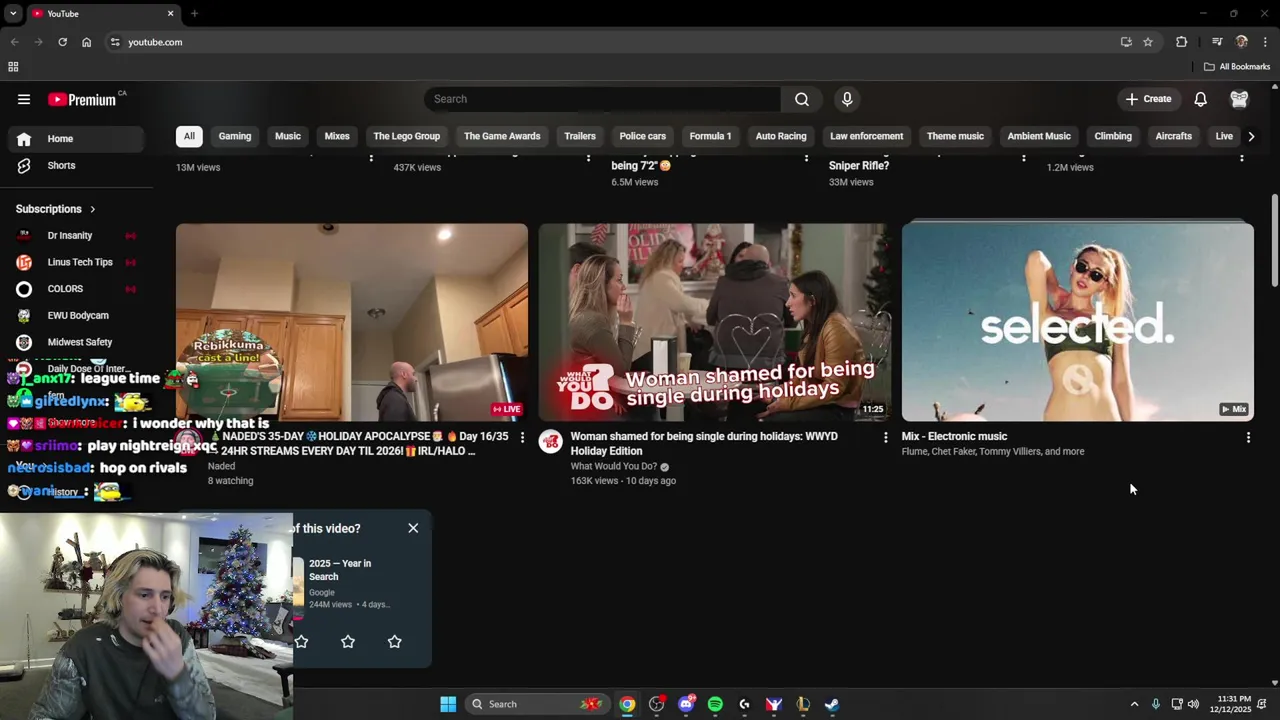This screenshot has height=720, width=1280.
Task: Open Chrome media controls icon
Action: coord(1217,42)
